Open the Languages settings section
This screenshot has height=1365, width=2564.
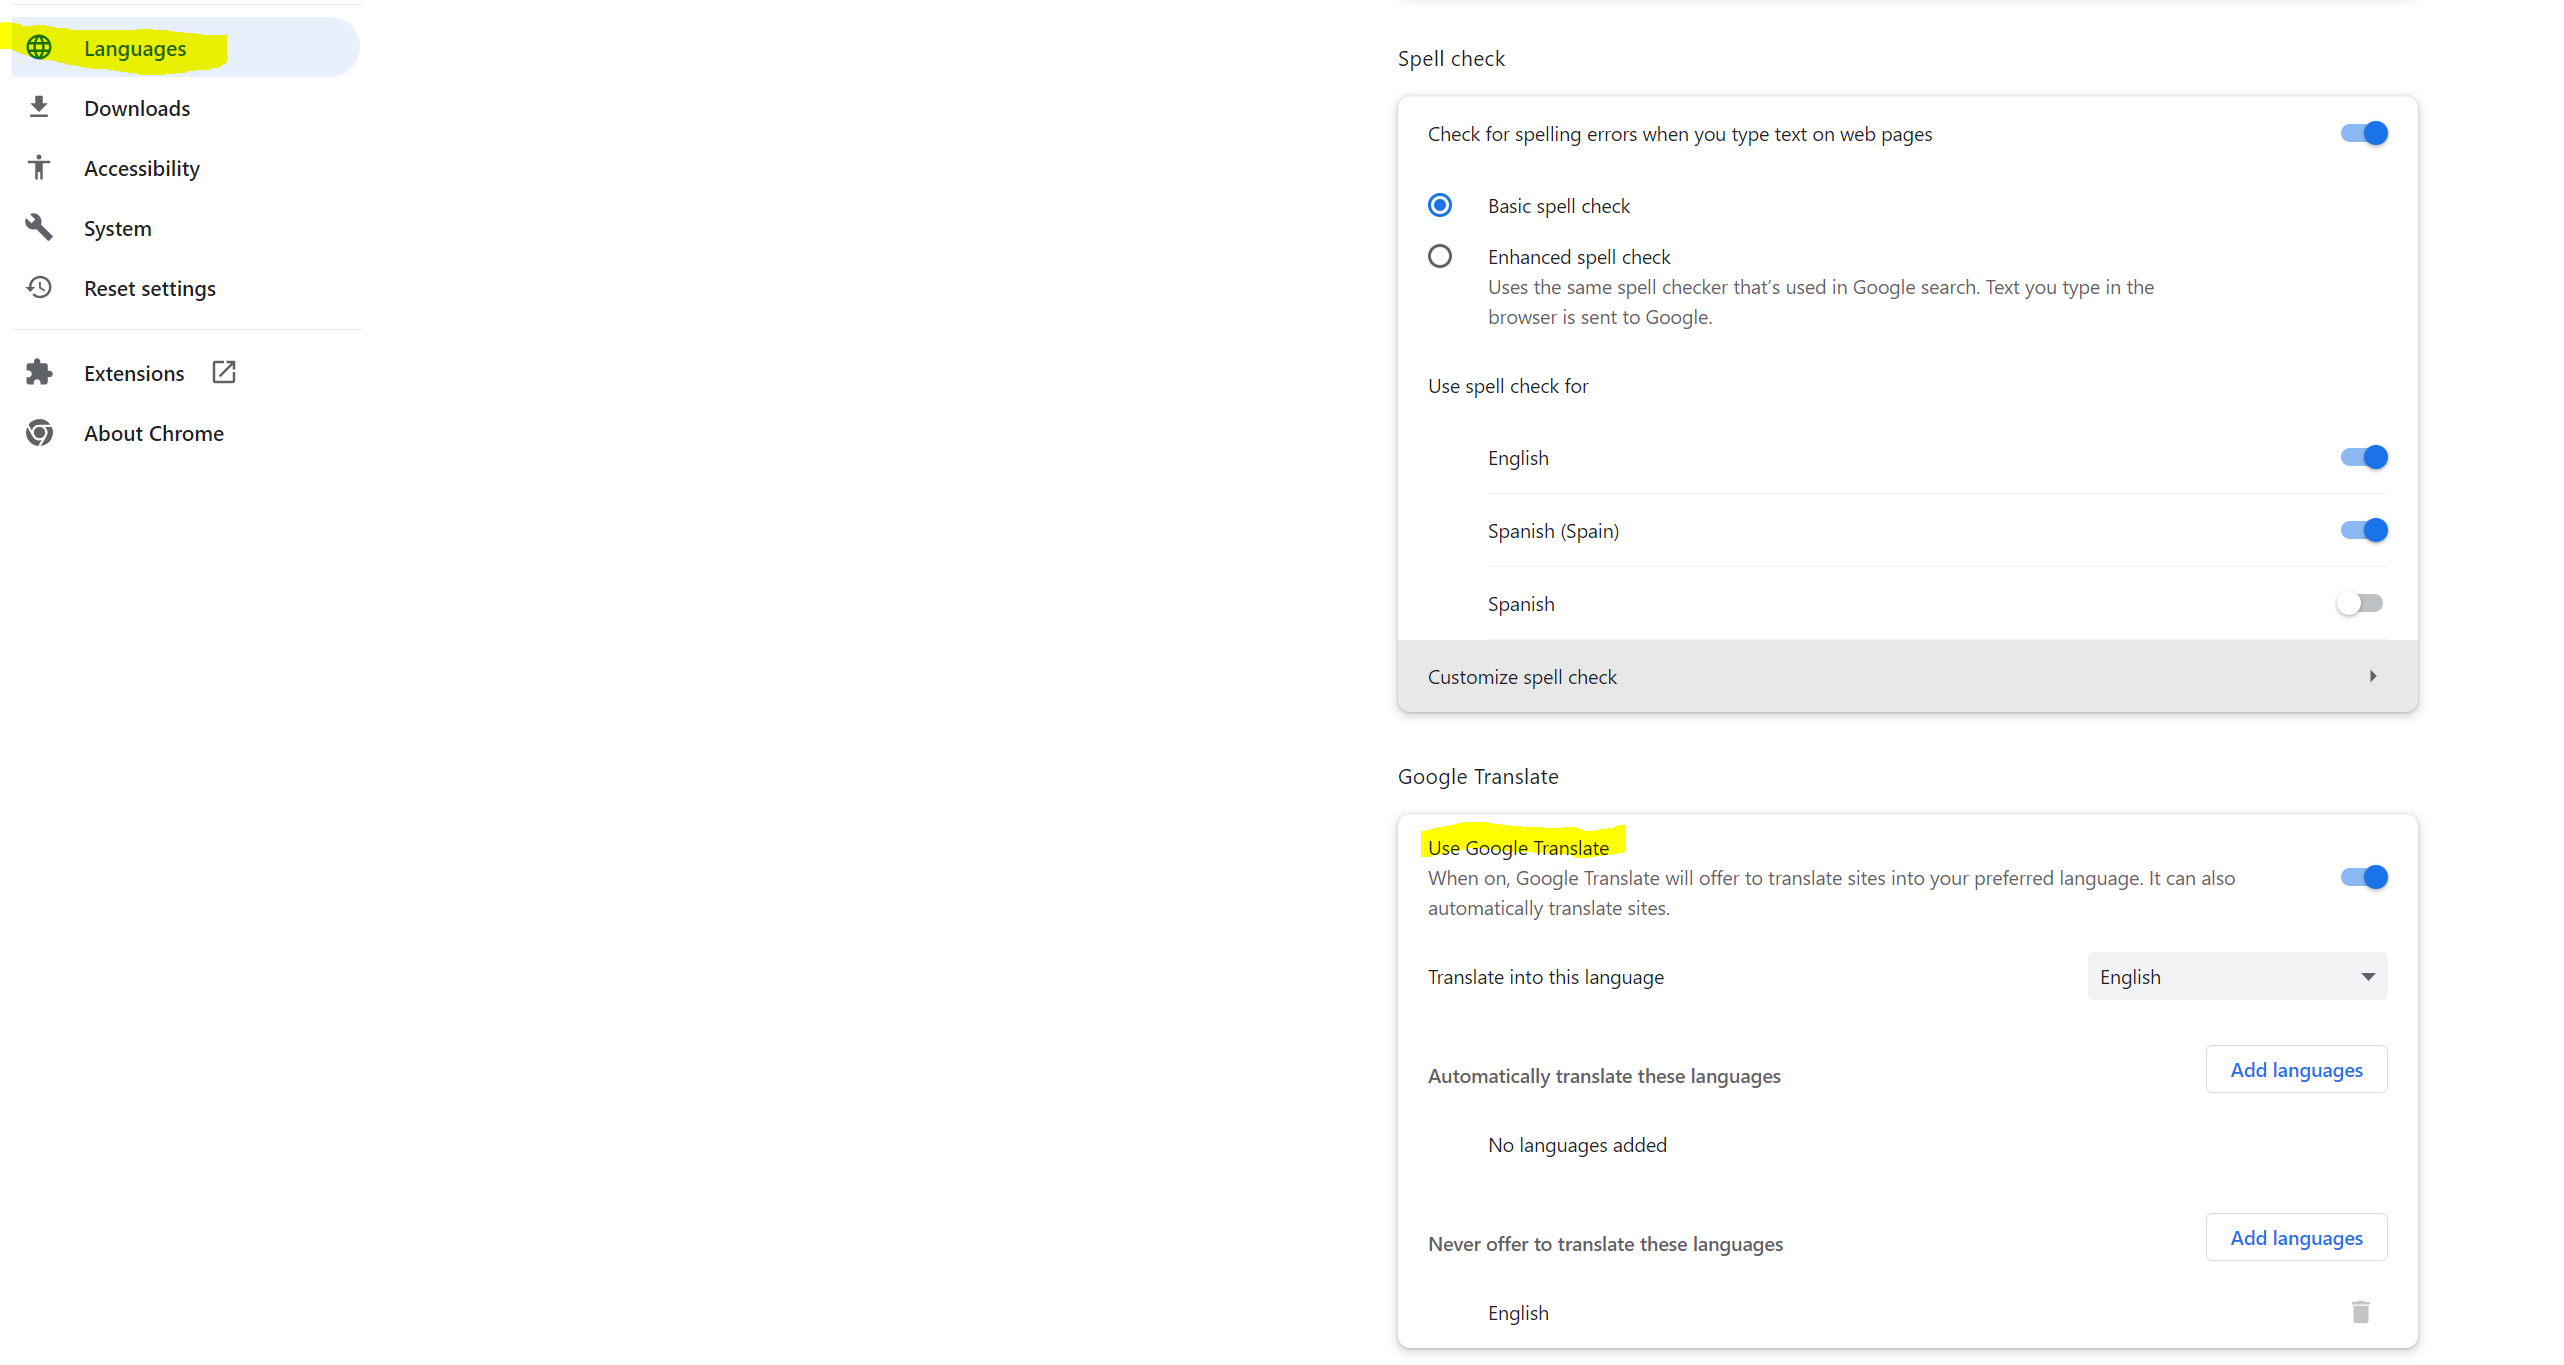pyautogui.click(x=186, y=47)
